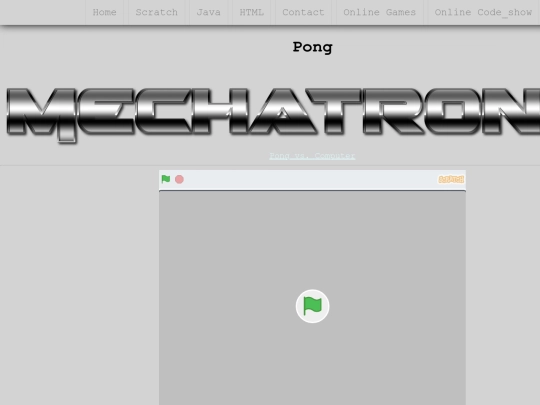
Task: Click the Pong page heading
Action: pyautogui.click(x=312, y=47)
